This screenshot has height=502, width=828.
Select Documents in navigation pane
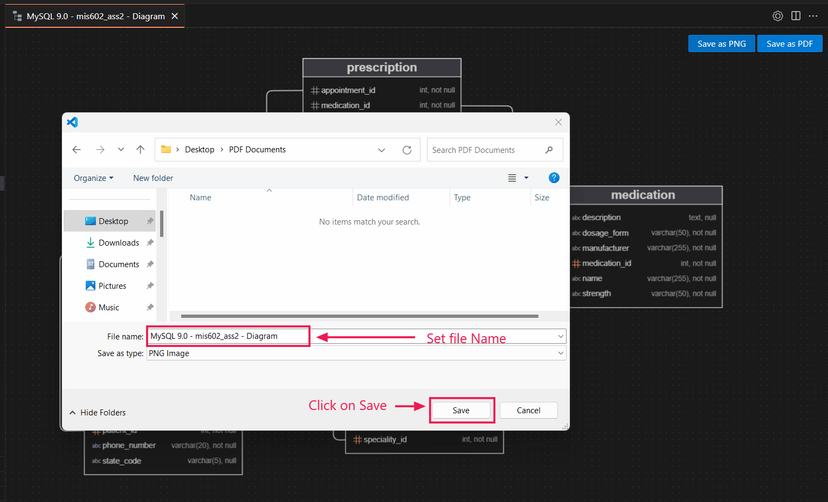[111, 264]
